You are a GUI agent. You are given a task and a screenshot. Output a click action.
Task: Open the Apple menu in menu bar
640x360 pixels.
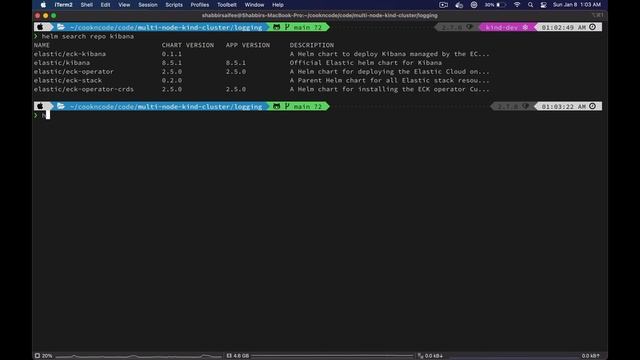[43, 5]
